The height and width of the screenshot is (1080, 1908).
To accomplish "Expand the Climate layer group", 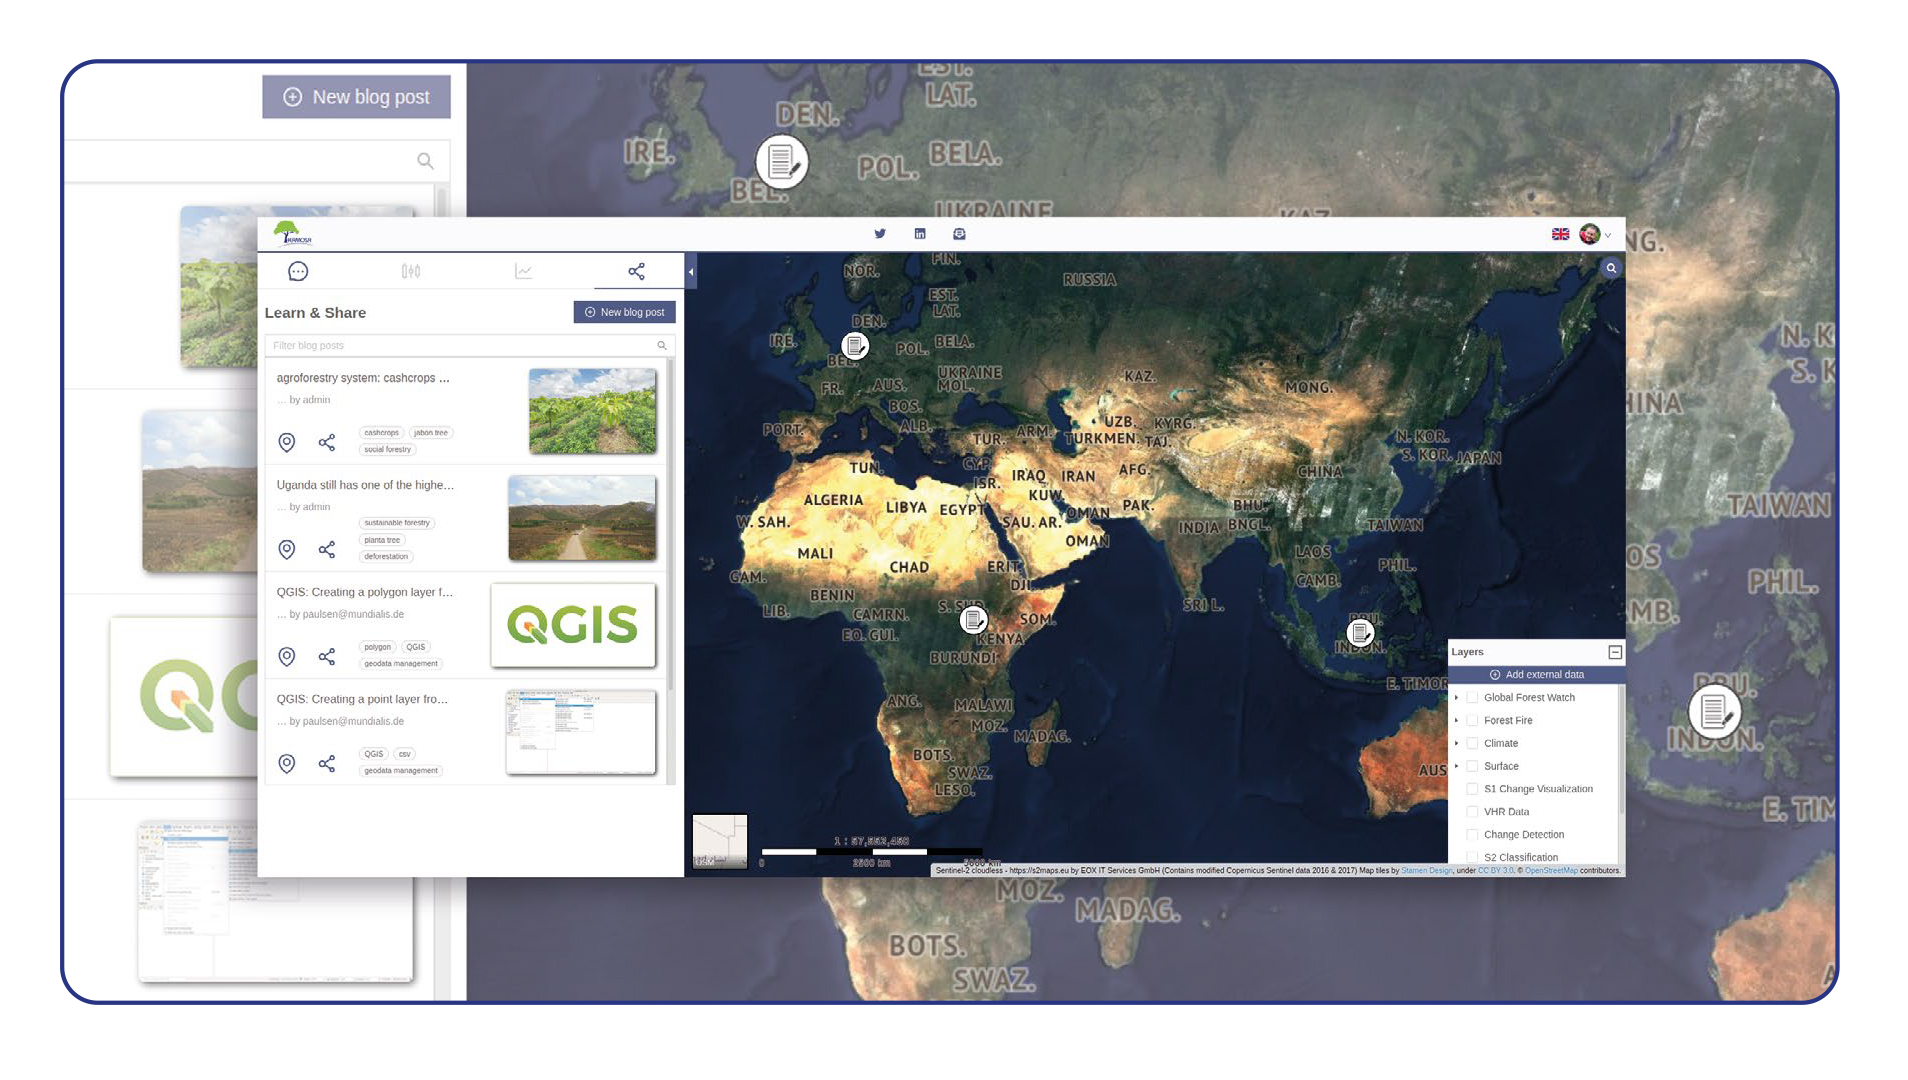I will click(x=1456, y=744).
